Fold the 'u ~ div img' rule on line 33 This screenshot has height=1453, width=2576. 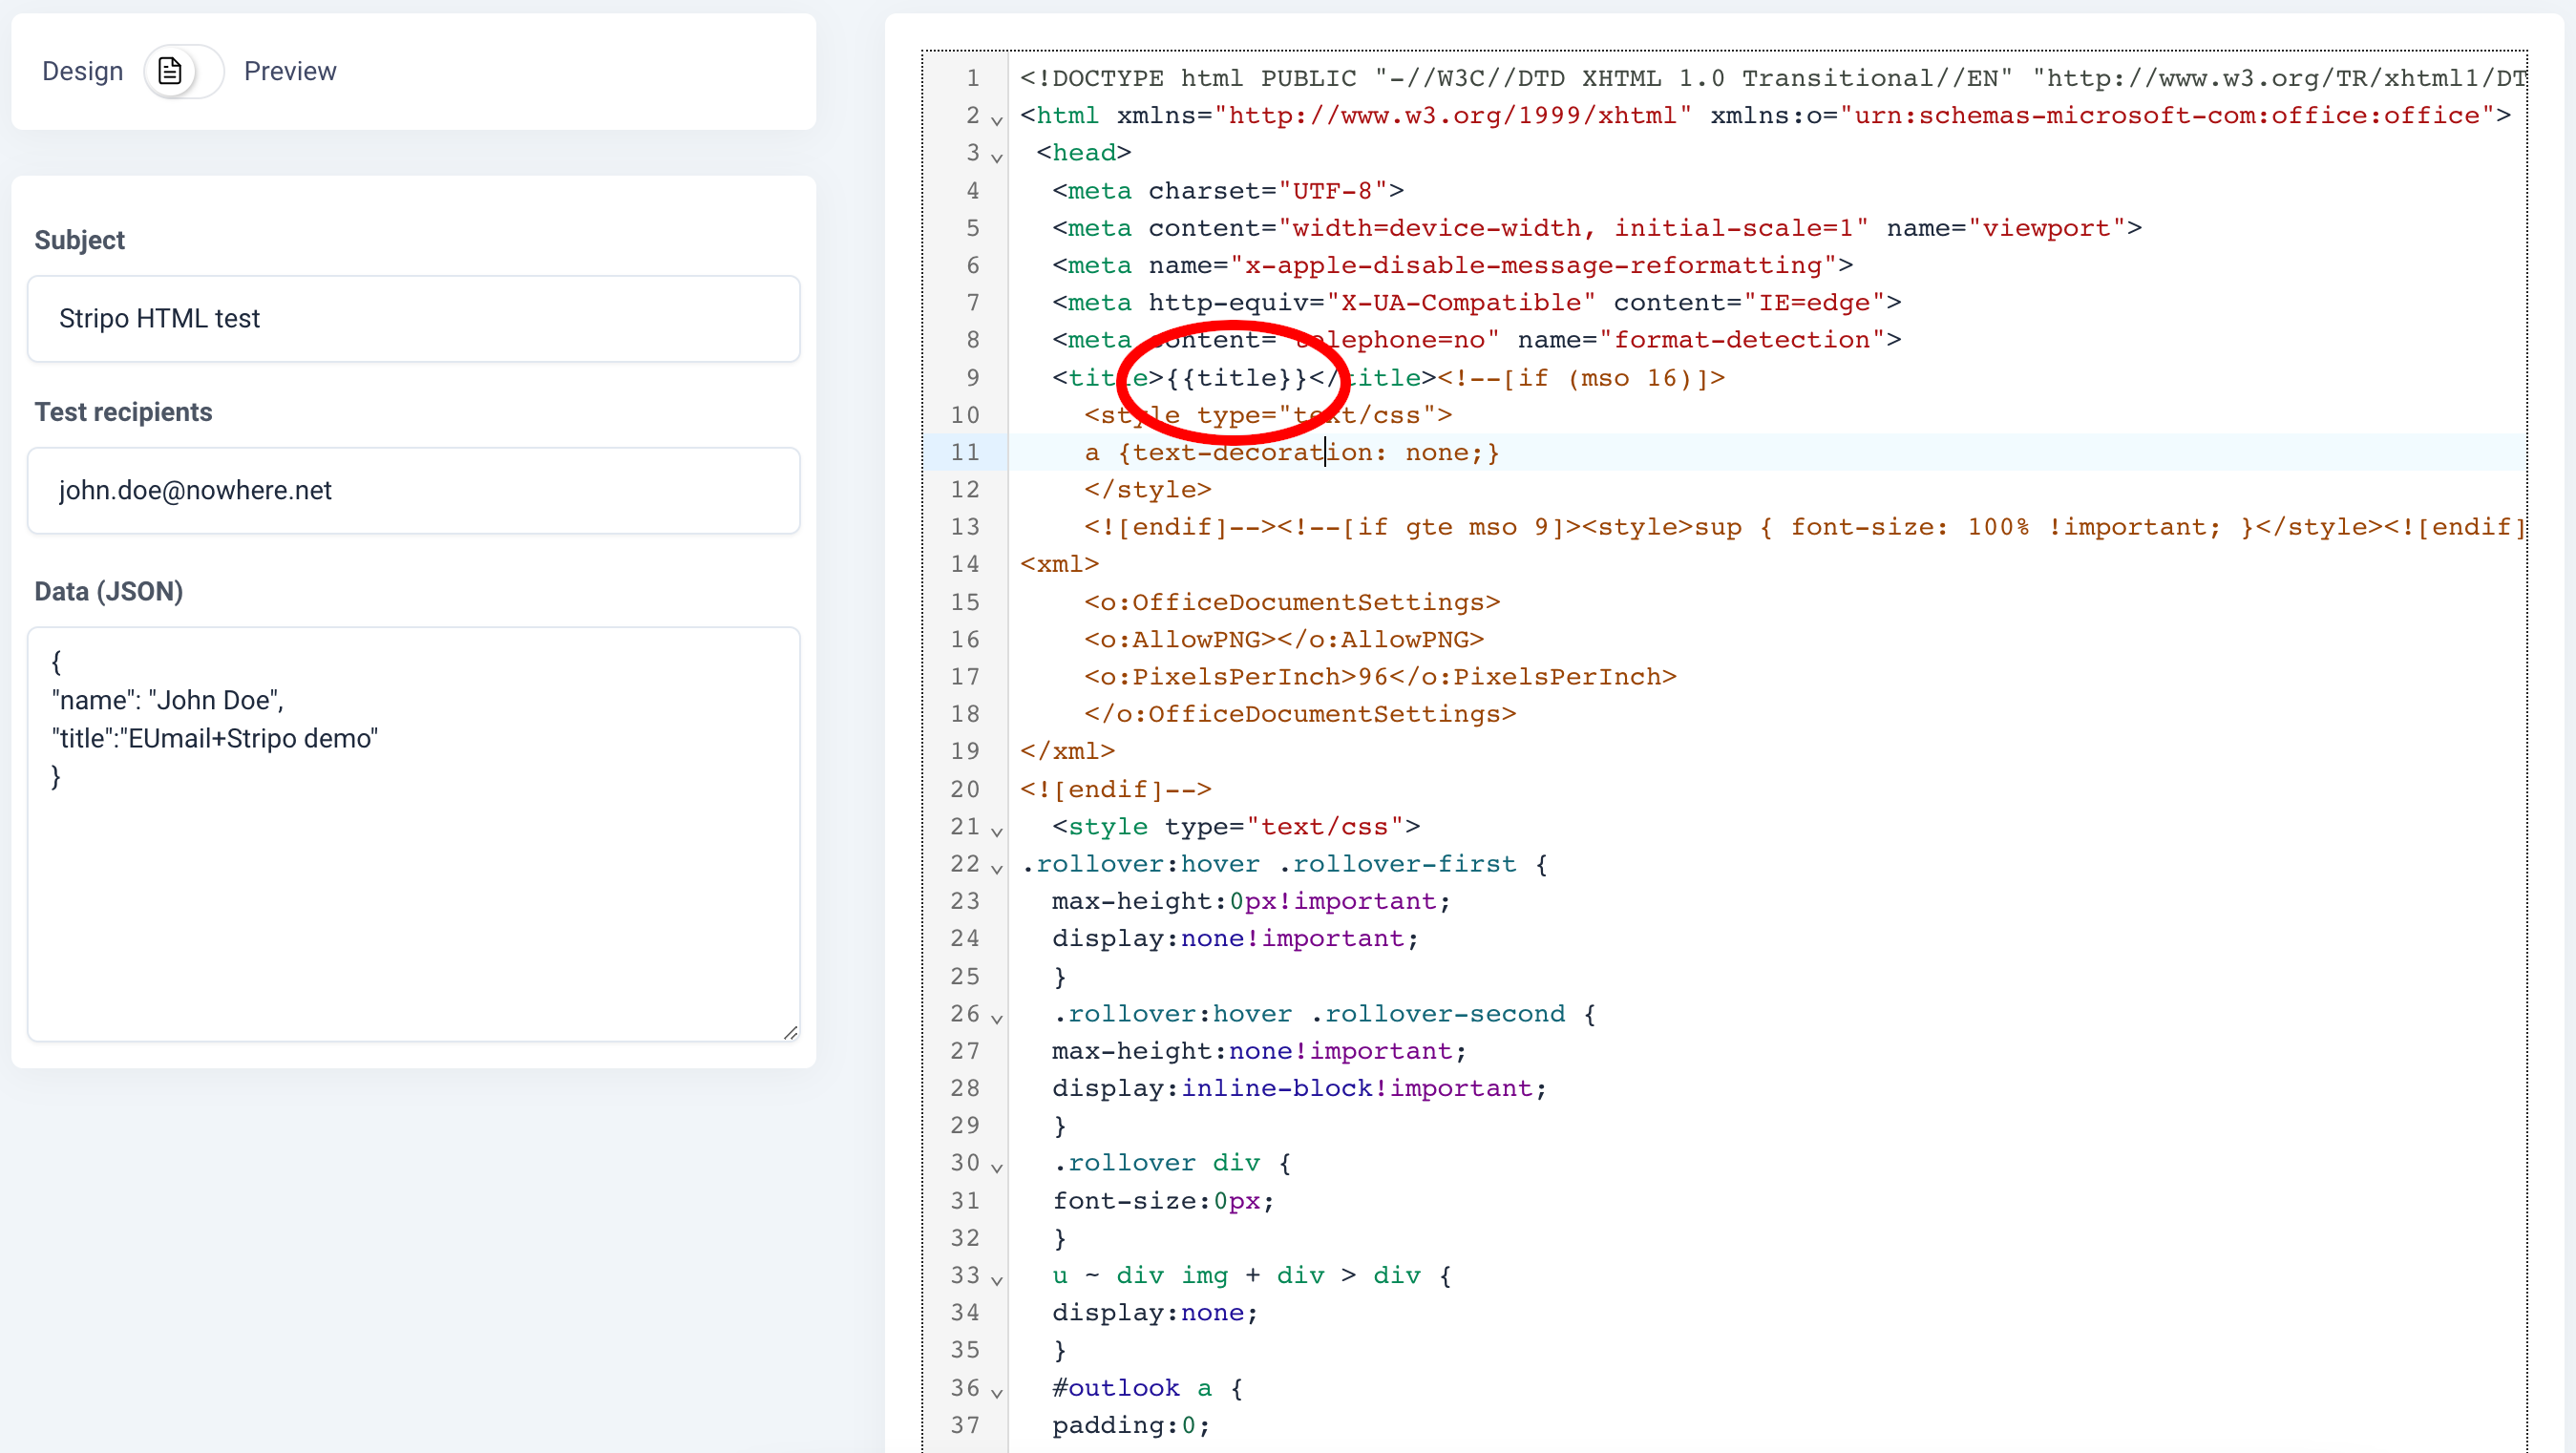coord(997,1279)
